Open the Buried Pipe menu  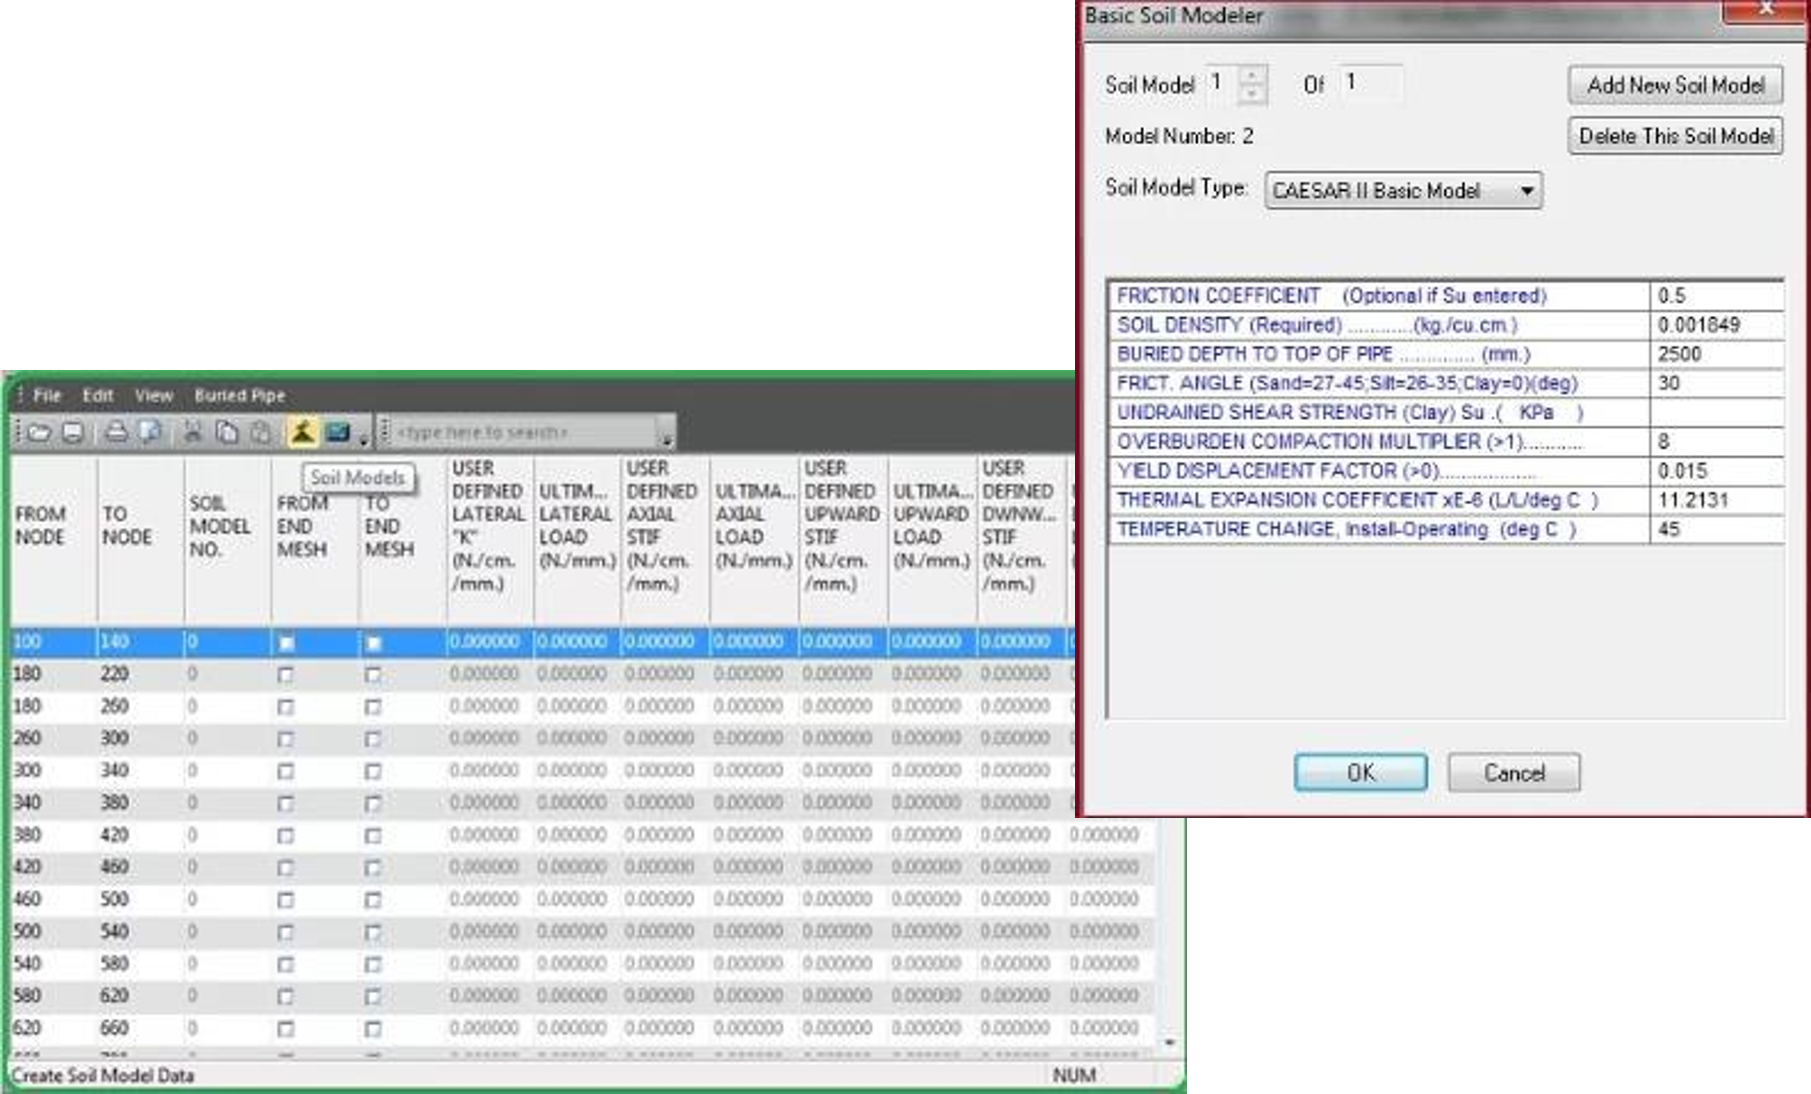point(240,395)
